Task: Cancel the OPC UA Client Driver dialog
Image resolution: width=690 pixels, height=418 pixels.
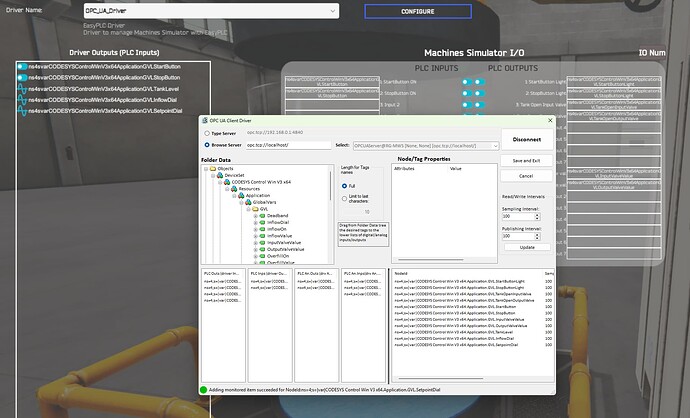Action: pos(526,176)
